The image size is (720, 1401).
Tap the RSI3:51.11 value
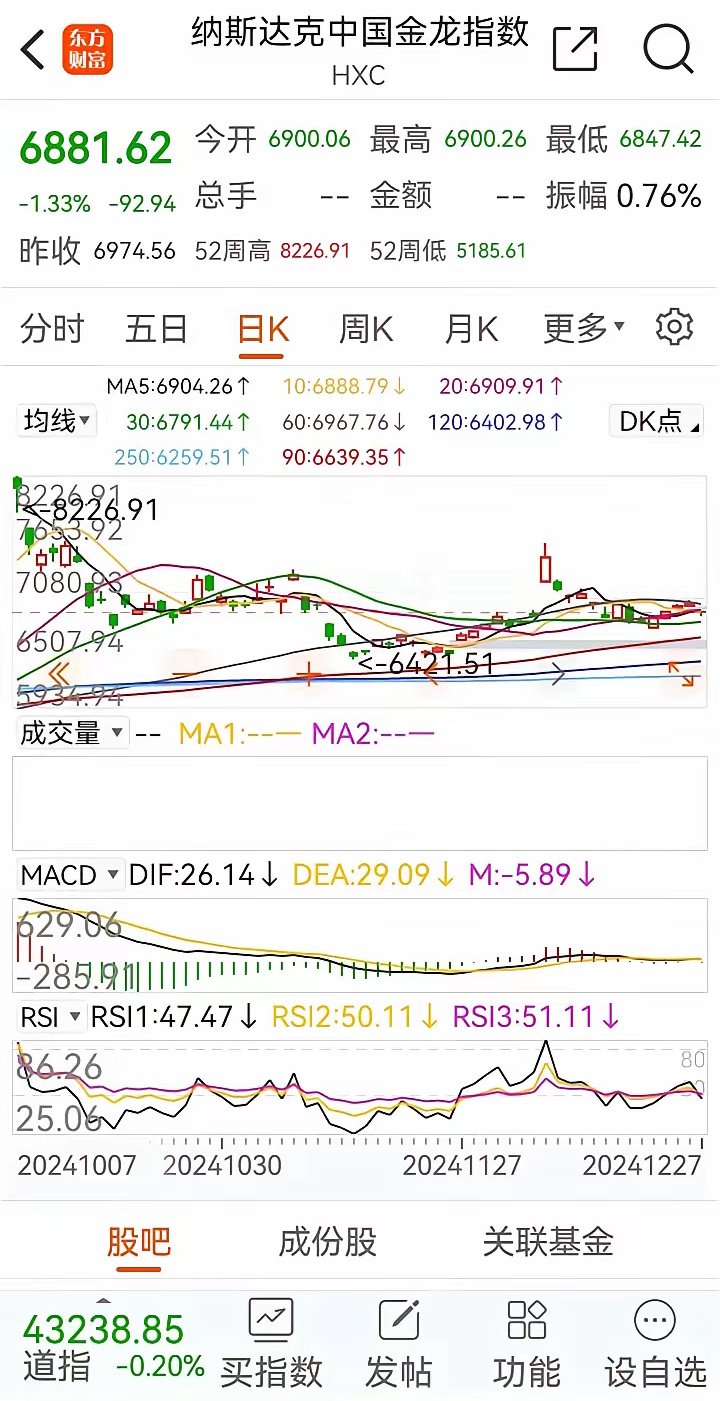point(537,1018)
